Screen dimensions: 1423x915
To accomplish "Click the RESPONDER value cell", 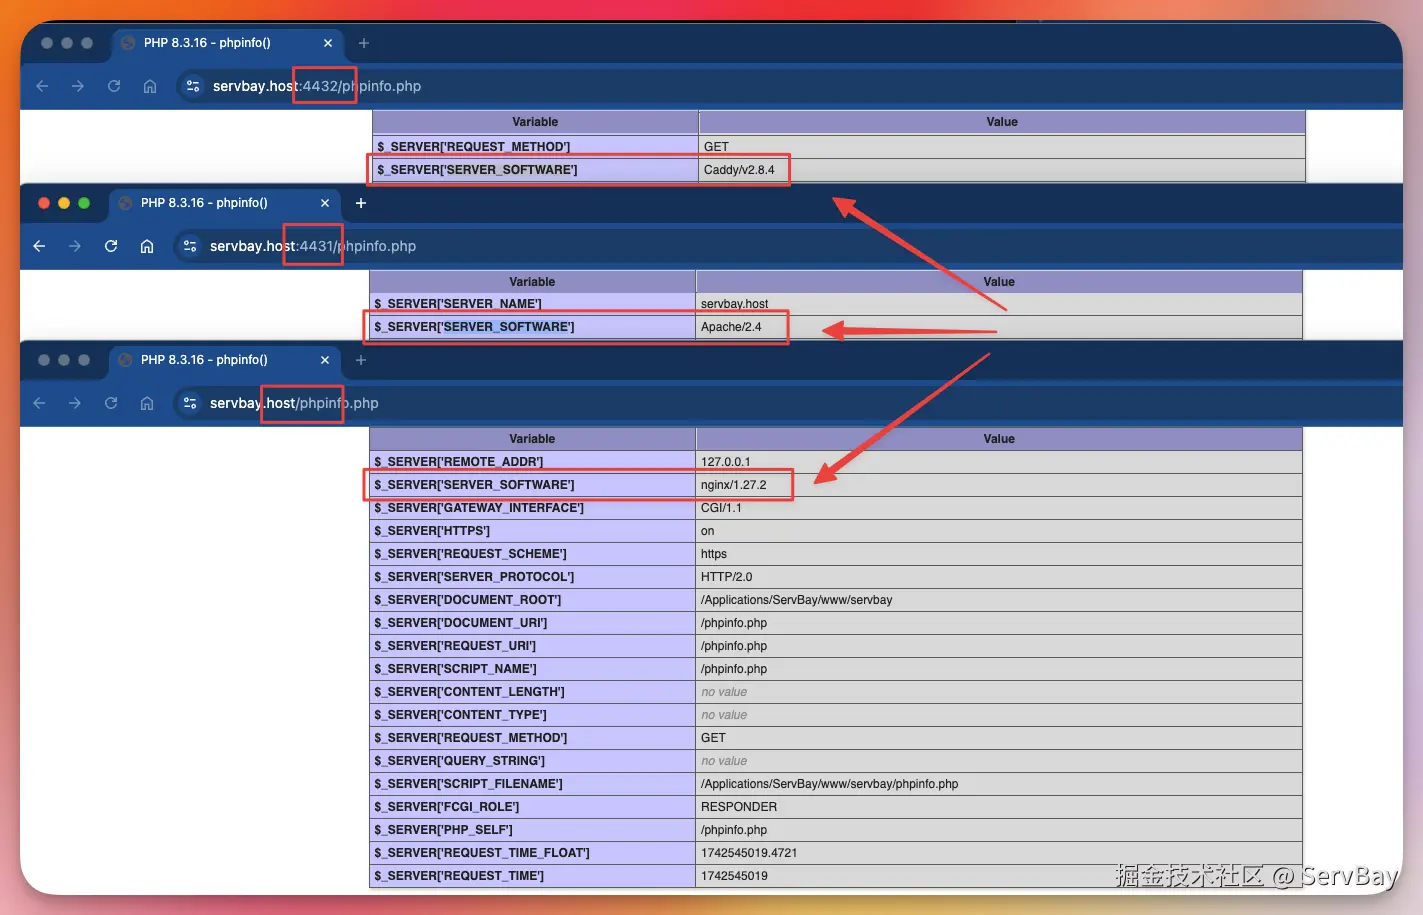I will (999, 807).
